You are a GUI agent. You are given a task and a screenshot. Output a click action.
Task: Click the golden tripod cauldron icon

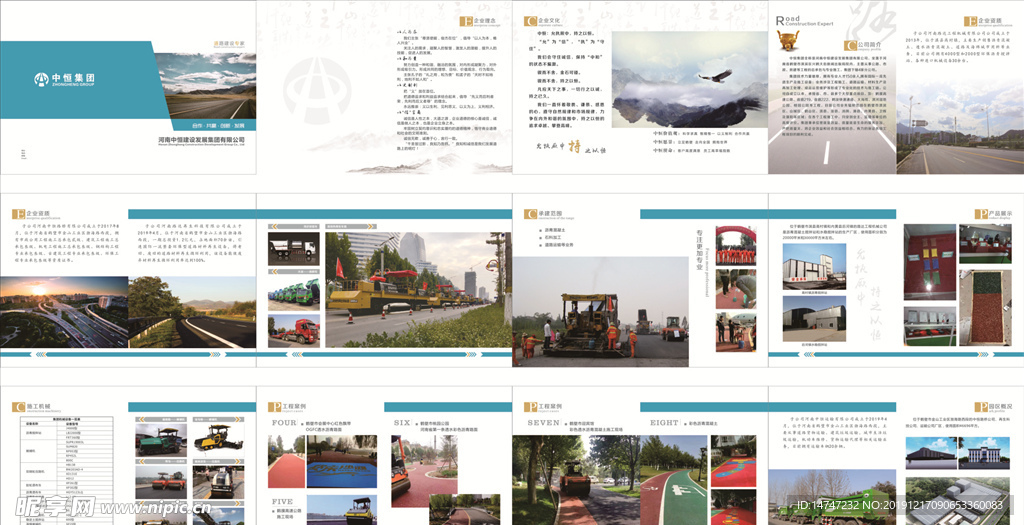click(x=788, y=40)
